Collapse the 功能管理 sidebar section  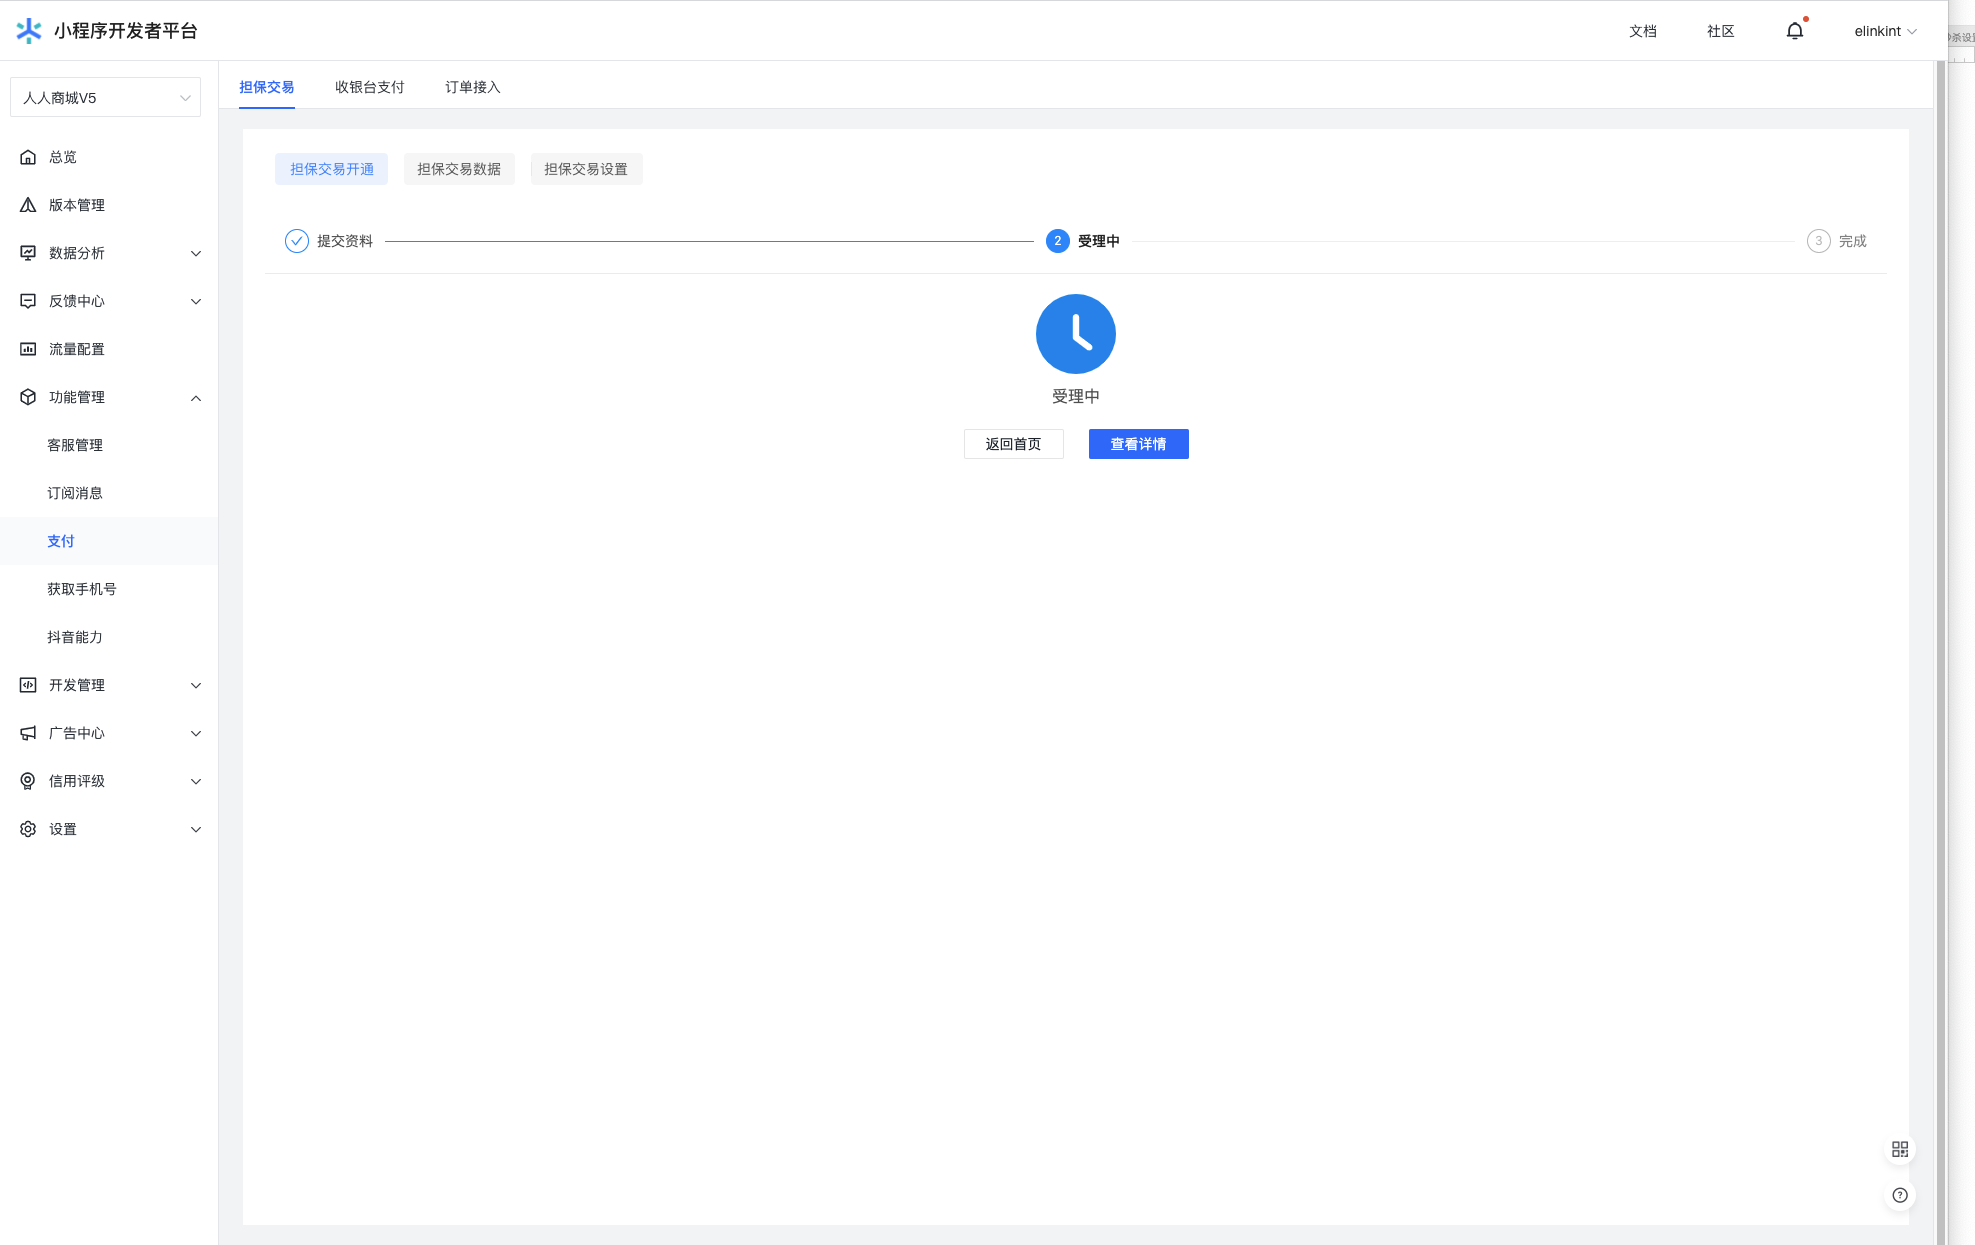click(x=196, y=397)
